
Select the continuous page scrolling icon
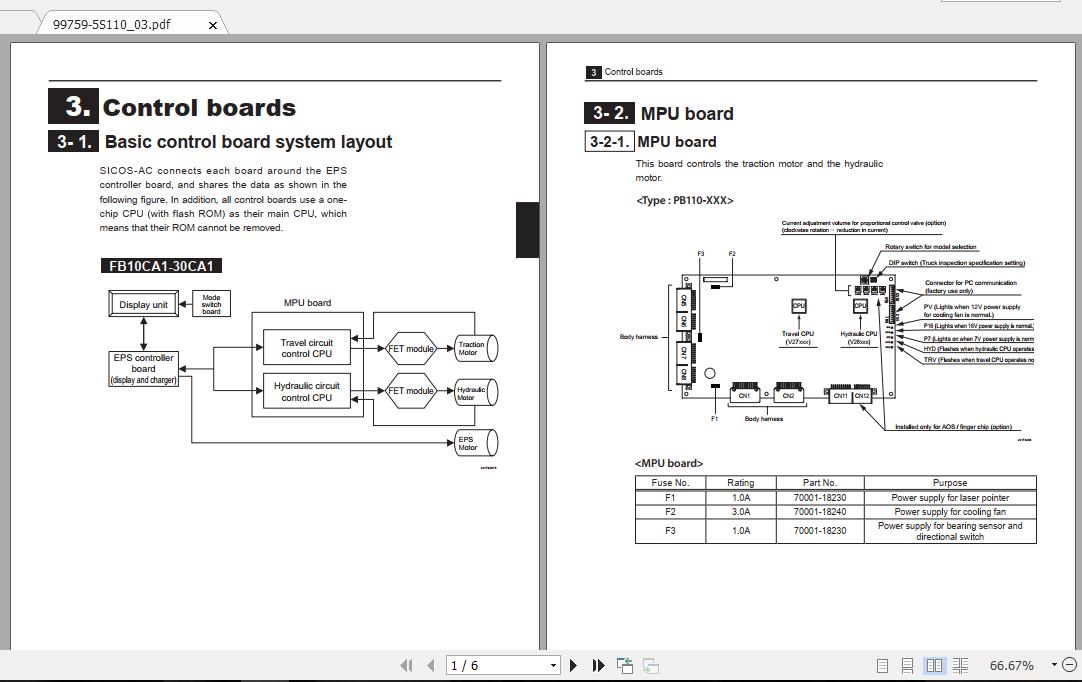(x=908, y=664)
